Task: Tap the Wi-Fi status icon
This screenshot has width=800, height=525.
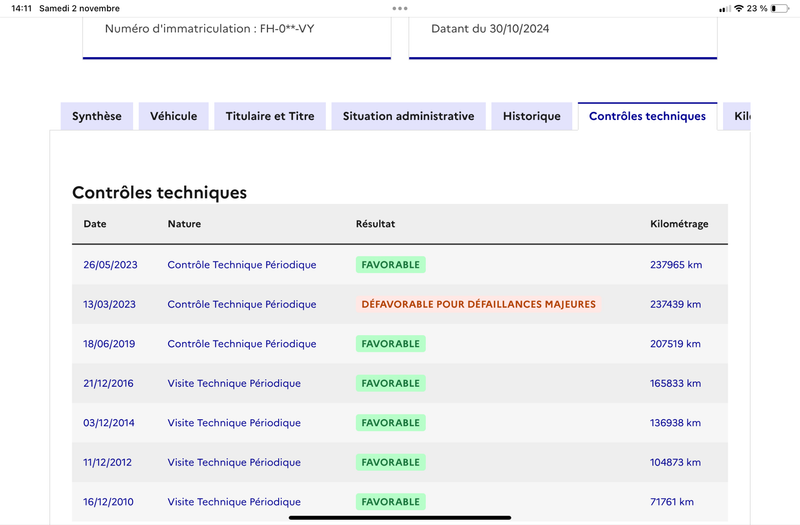Action: click(x=739, y=8)
